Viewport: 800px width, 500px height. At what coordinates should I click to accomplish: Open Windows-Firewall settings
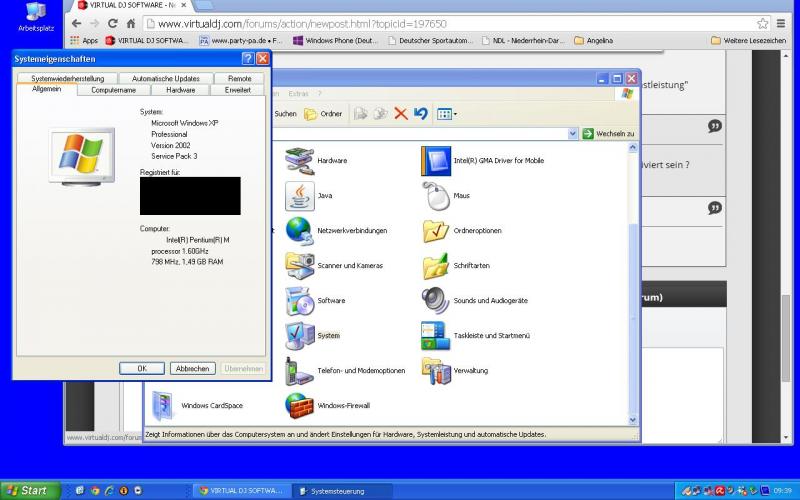pyautogui.click(x=300, y=405)
